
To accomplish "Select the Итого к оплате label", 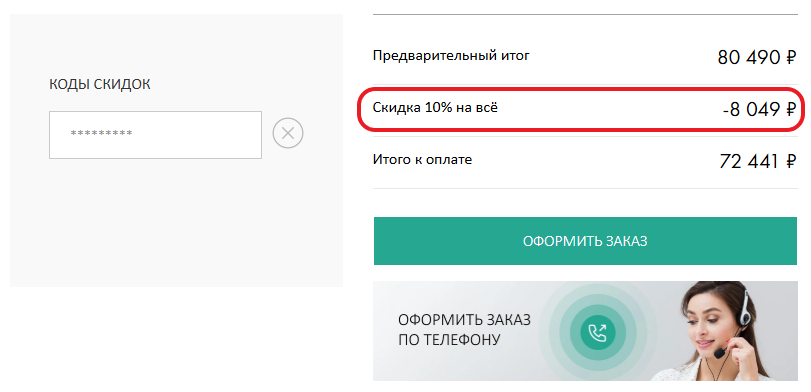I will point(422,159).
